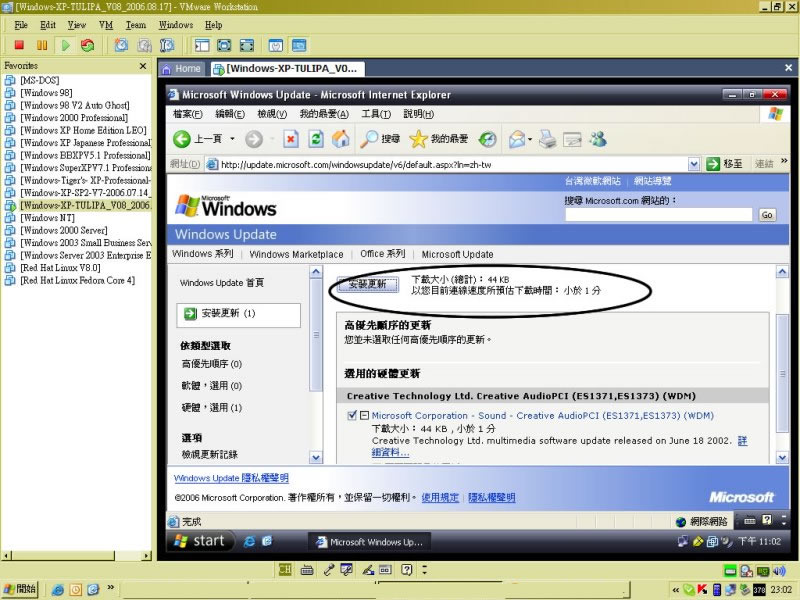Click the host 開始 start button
Screen dimensions: 800x600
click(x=20, y=589)
